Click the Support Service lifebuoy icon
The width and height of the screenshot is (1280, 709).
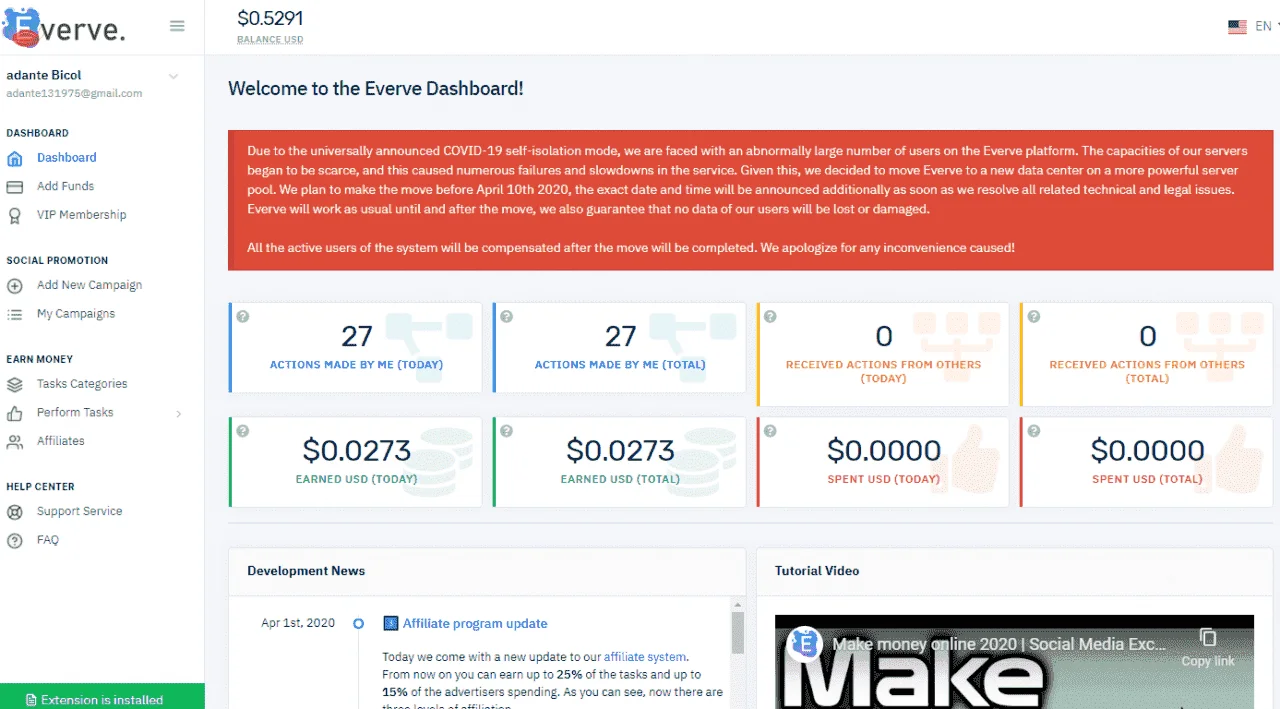[15, 512]
